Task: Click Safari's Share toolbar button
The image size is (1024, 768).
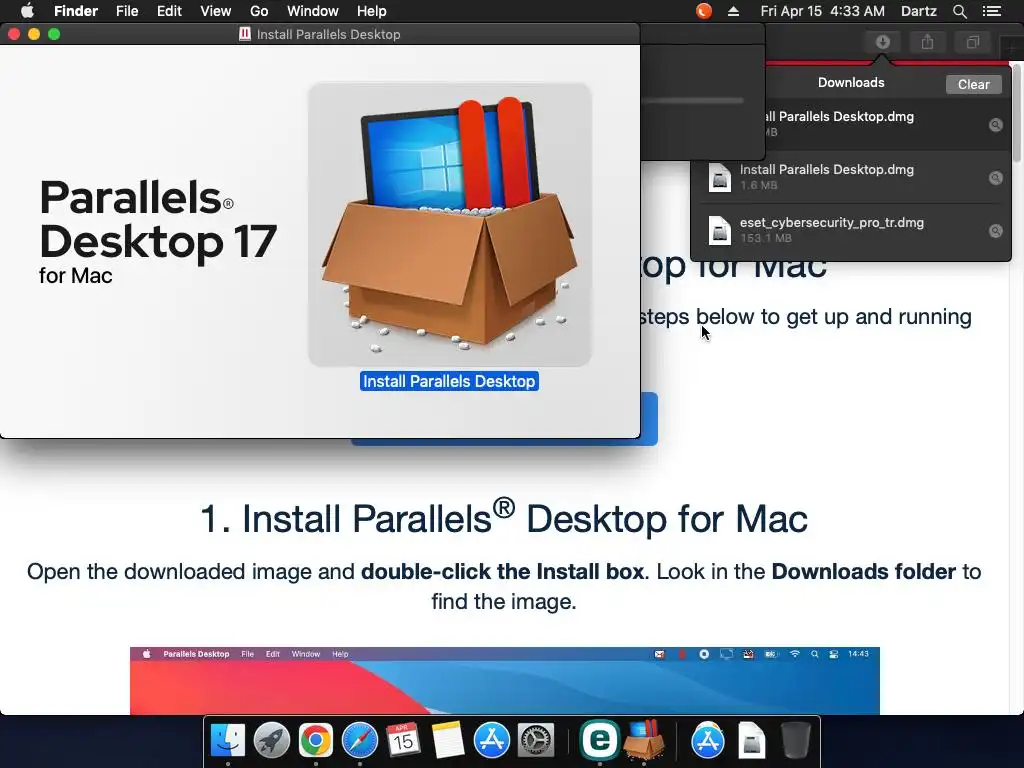Action: pyautogui.click(x=927, y=42)
